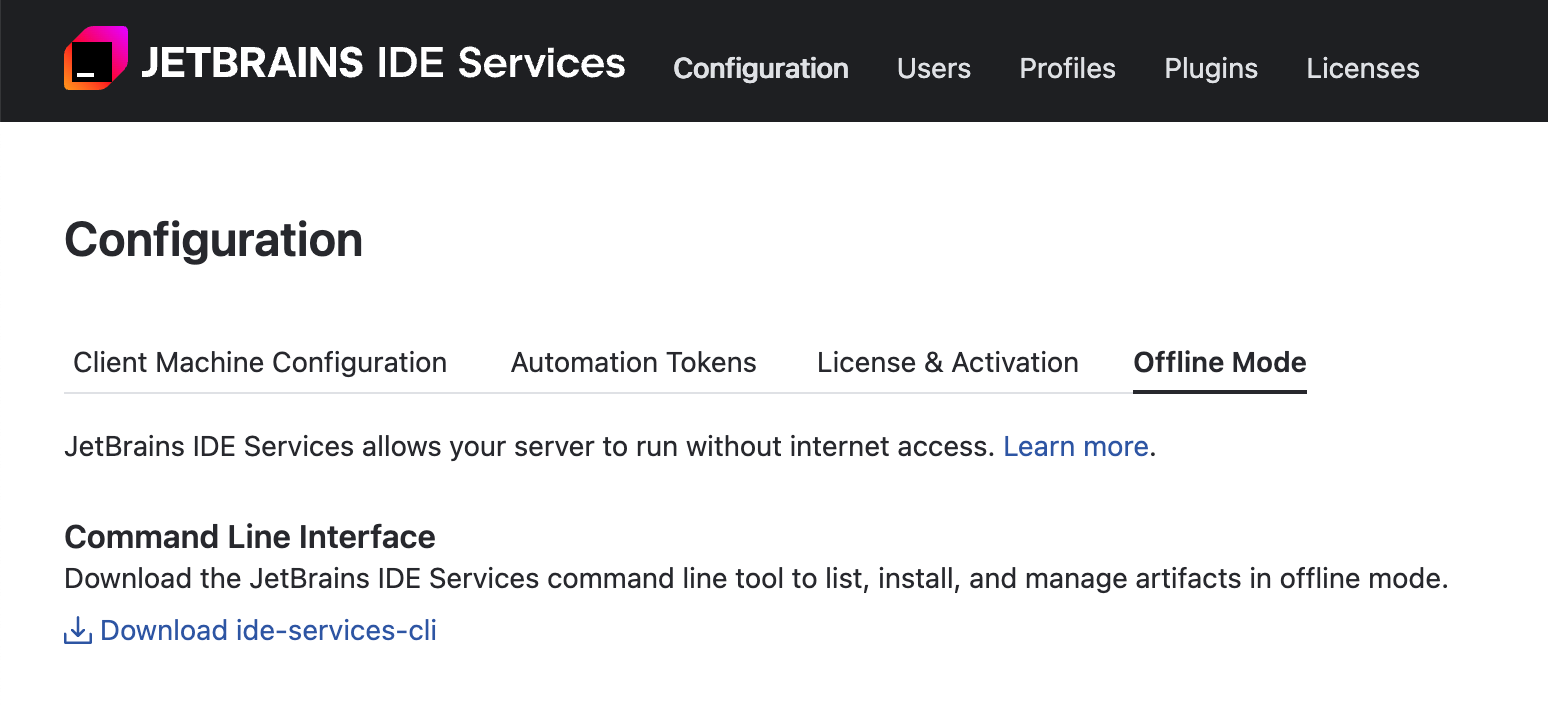Open the License & Activation tab
Viewport: 1548px width, 710px height.
coord(947,362)
